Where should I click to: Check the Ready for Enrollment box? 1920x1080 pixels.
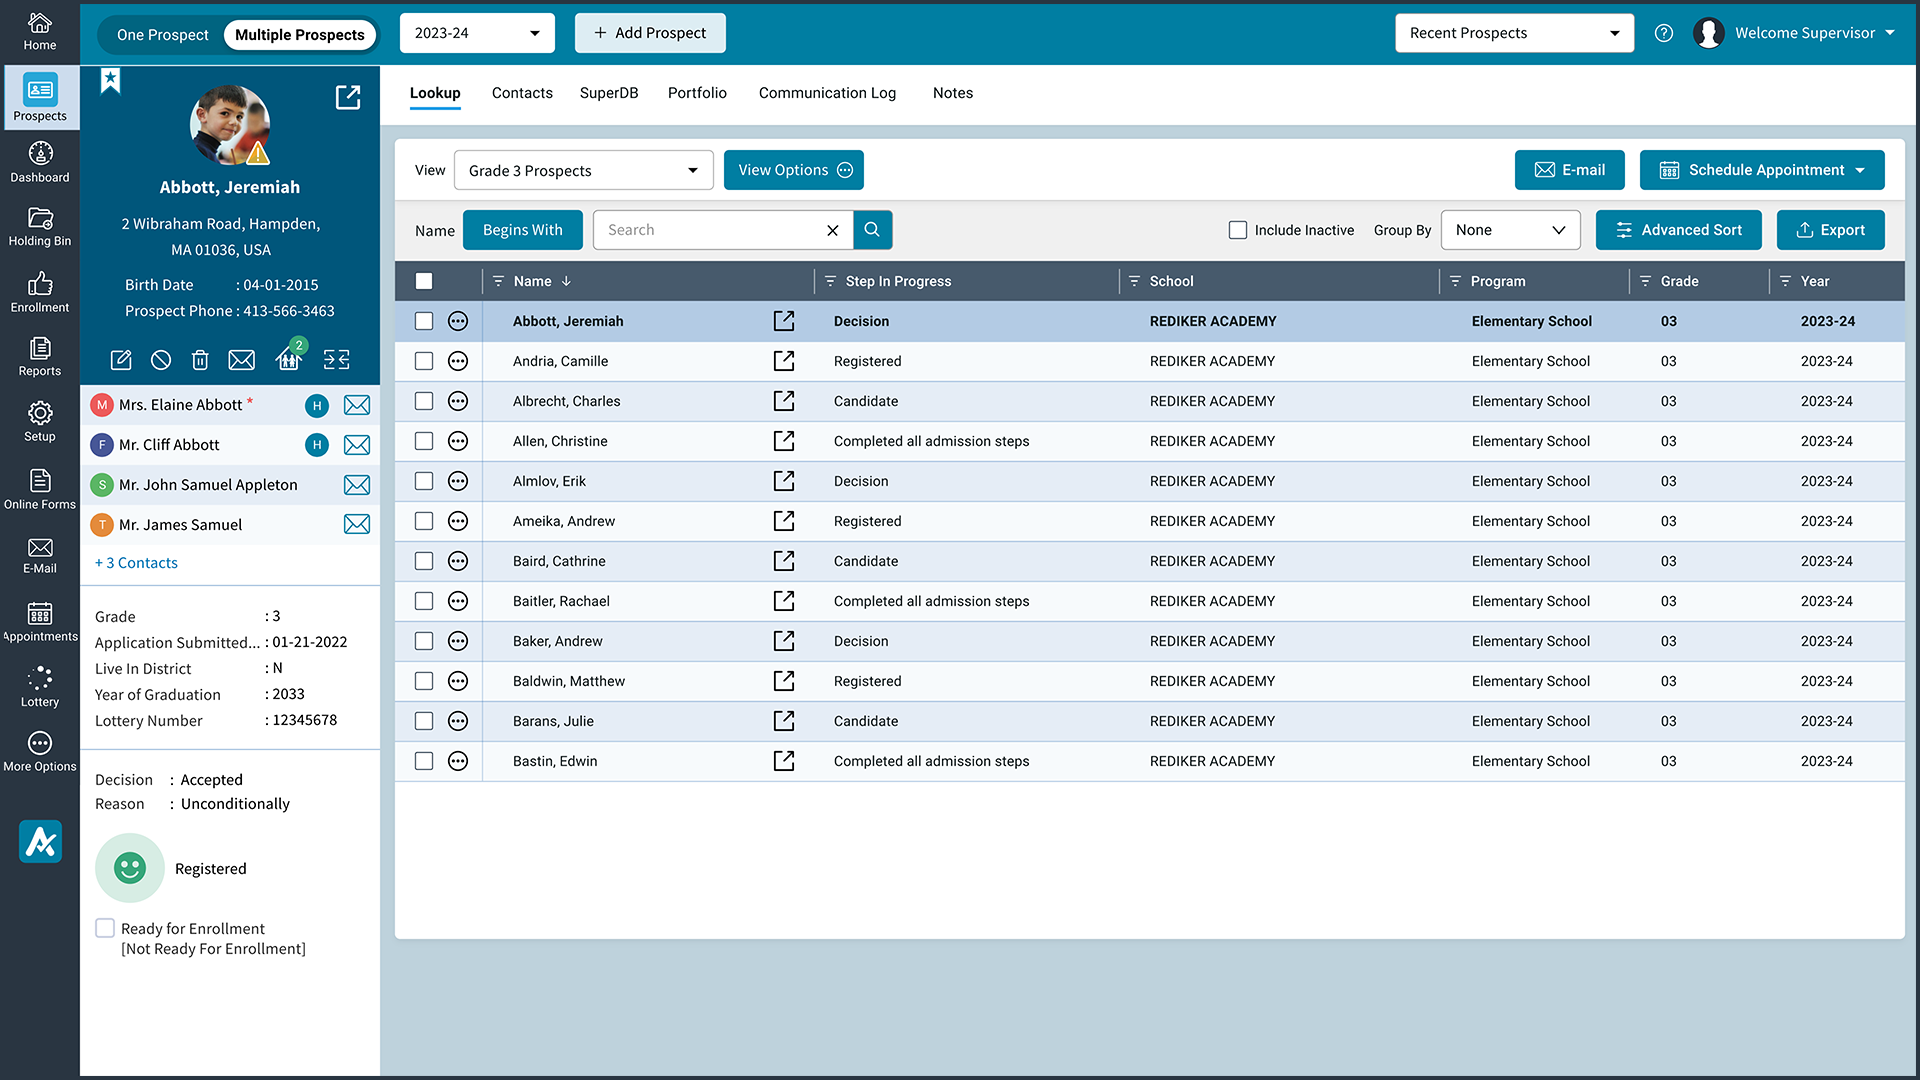[x=105, y=928]
